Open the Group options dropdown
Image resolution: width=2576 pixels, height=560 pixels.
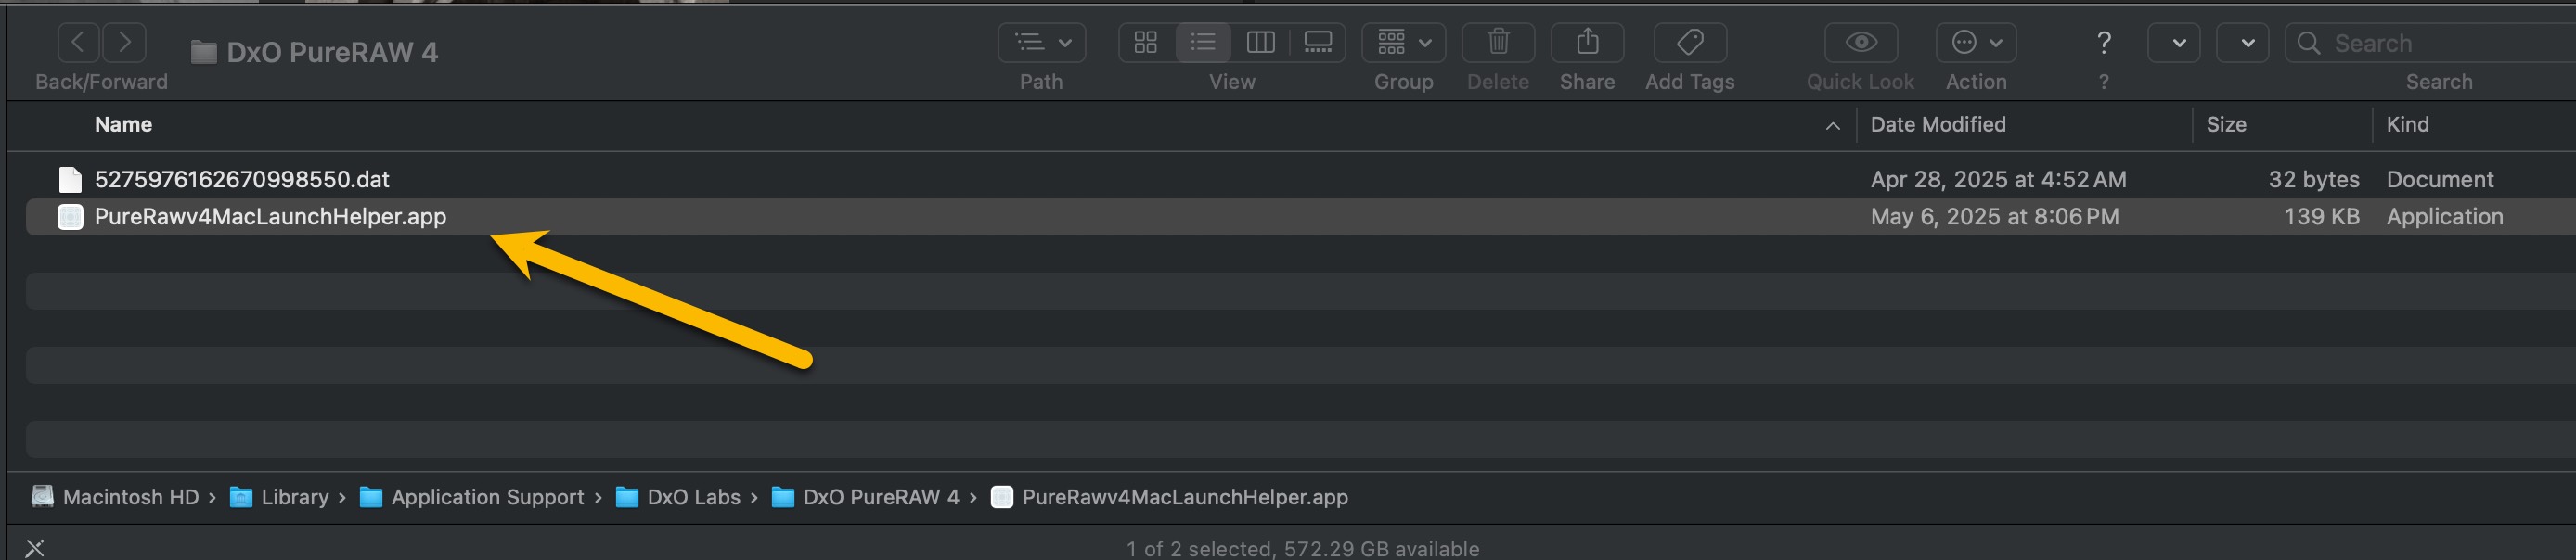coord(1404,42)
